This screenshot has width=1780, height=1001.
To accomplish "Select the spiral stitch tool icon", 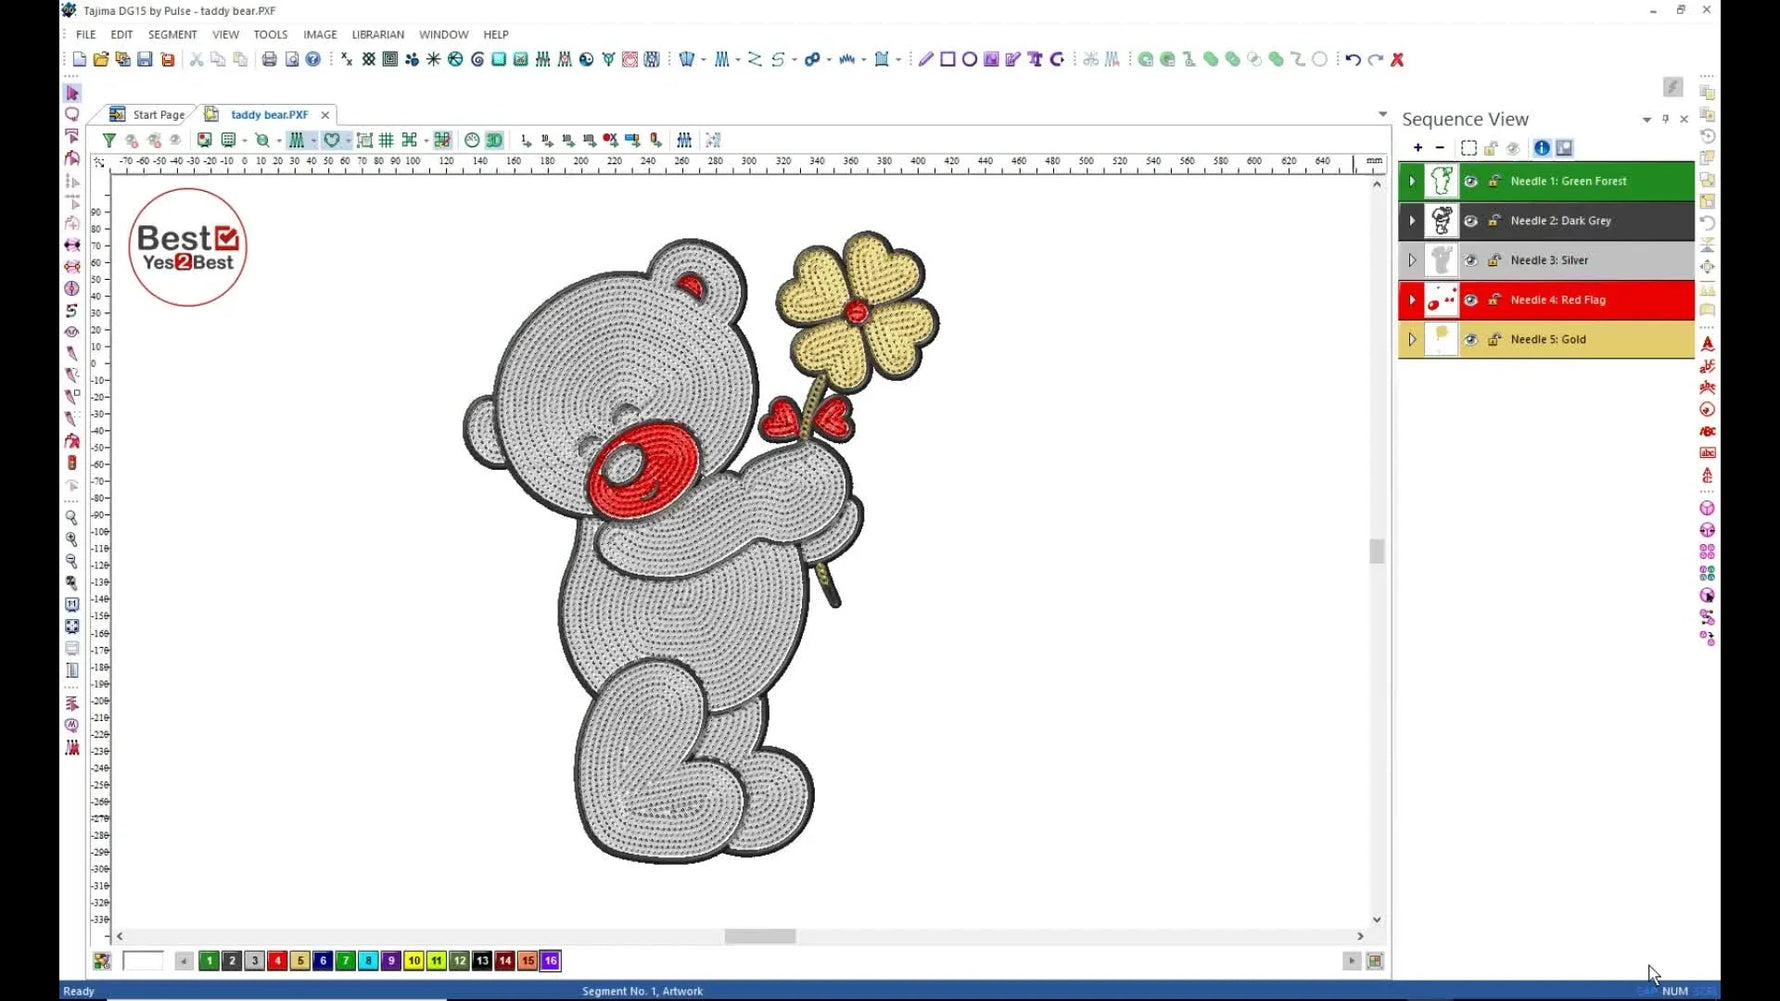I will tap(477, 60).
